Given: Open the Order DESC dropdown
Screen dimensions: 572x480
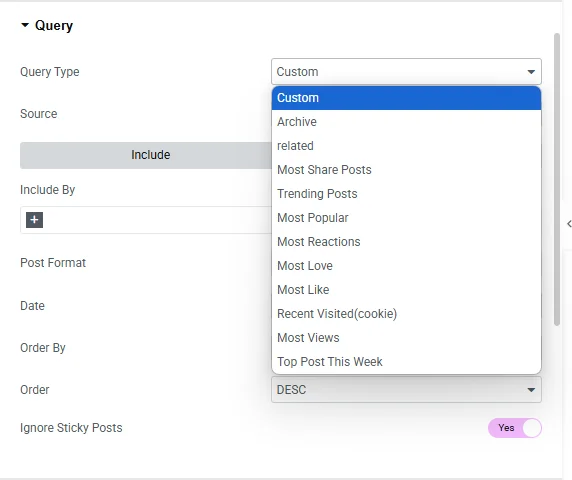Looking at the screenshot, I should click(x=406, y=390).
